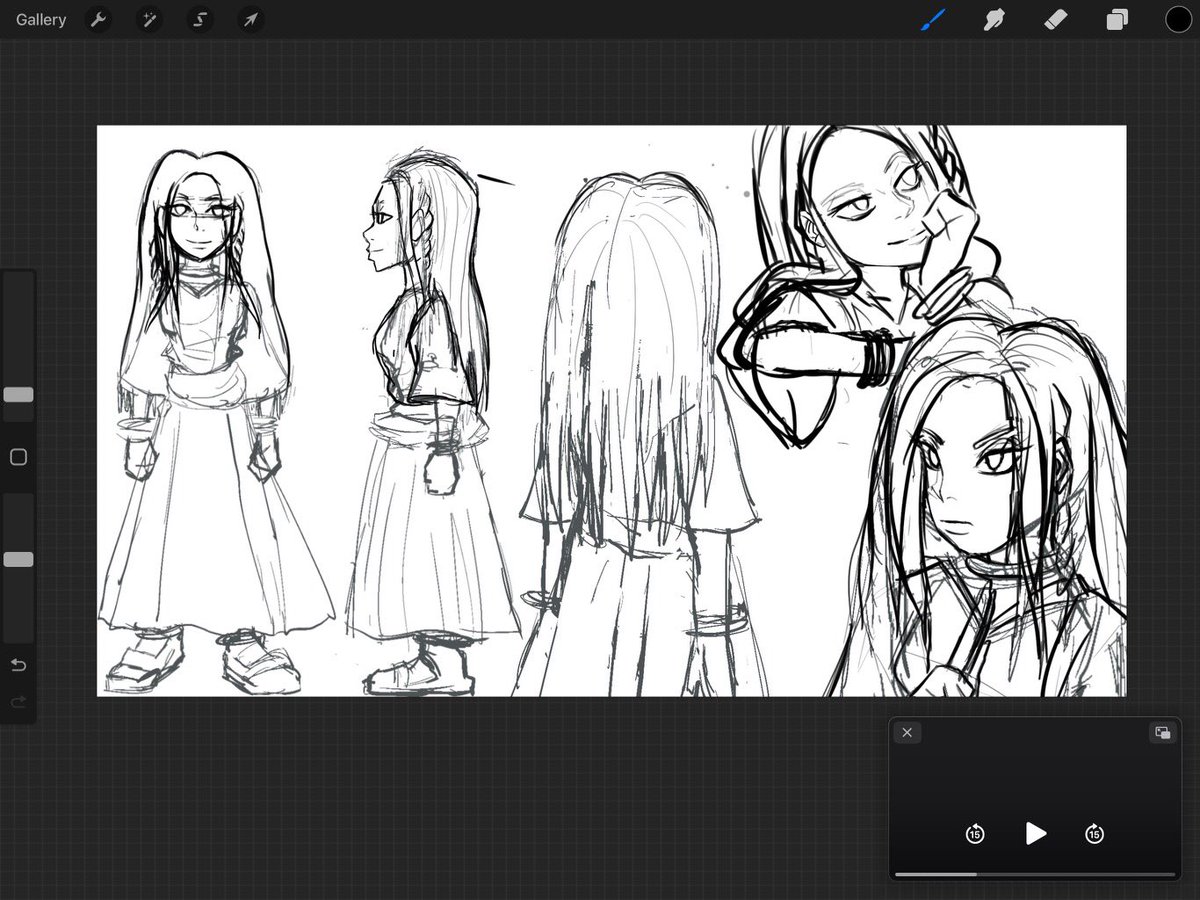Open the black color picker circle

coord(1178,20)
